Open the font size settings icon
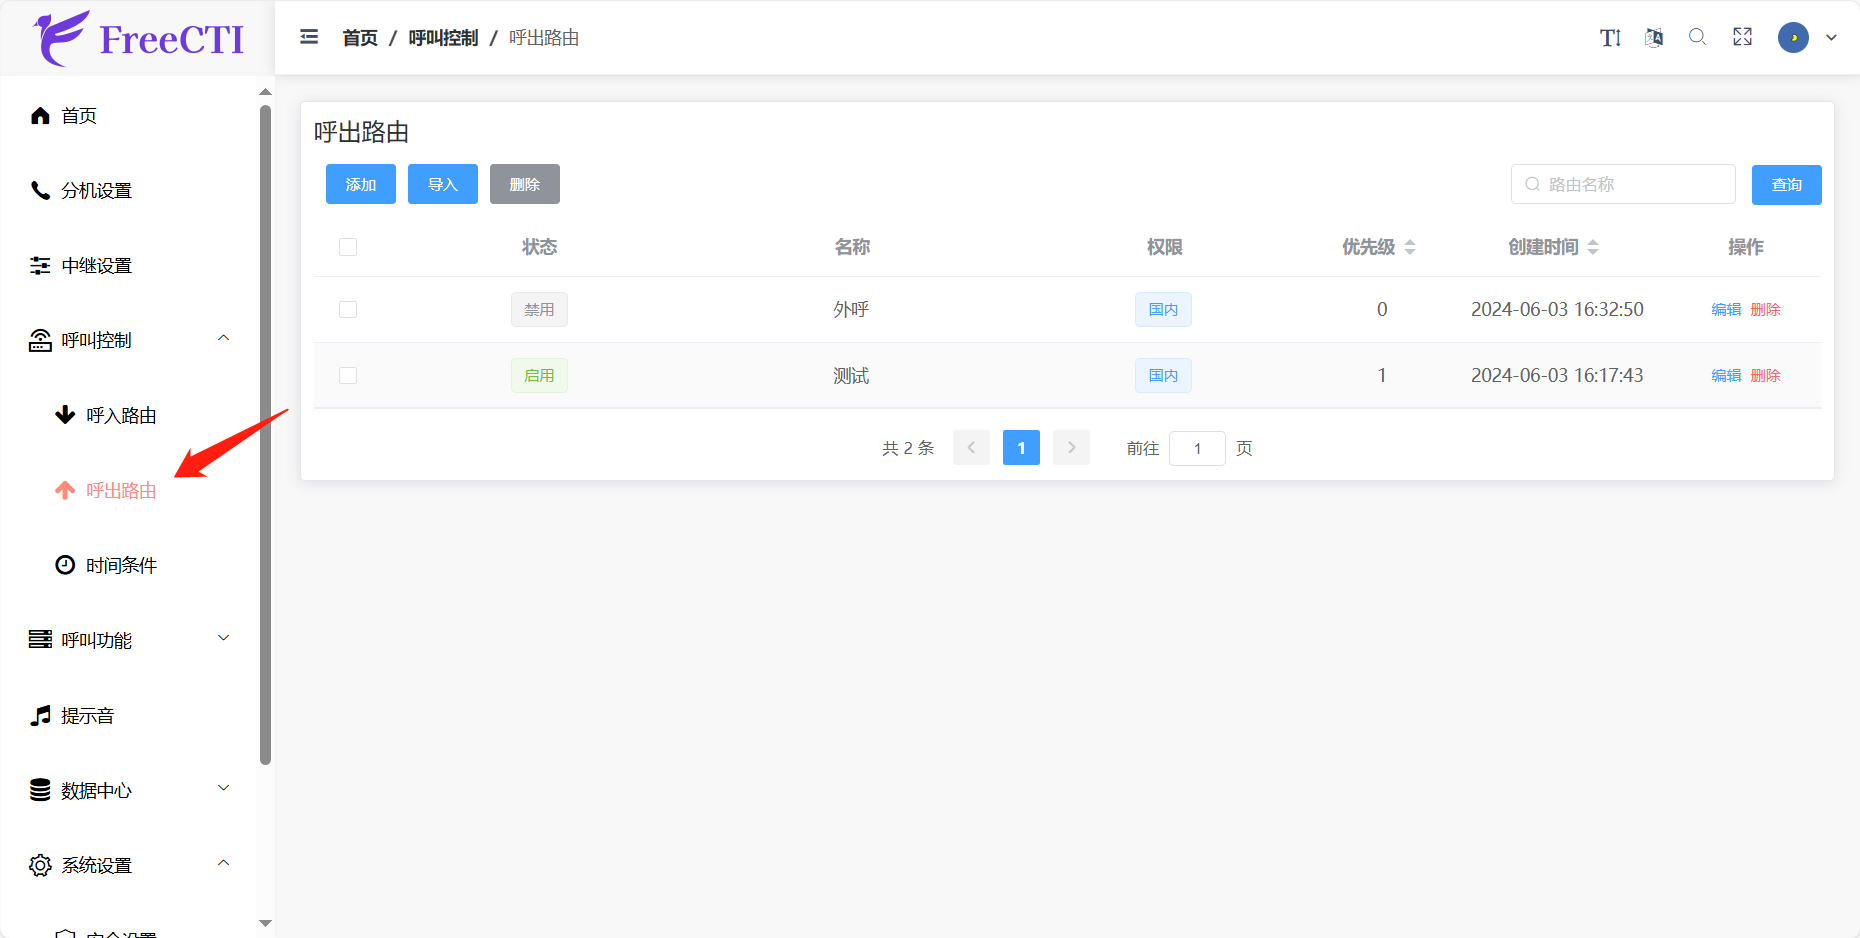 pos(1609,38)
